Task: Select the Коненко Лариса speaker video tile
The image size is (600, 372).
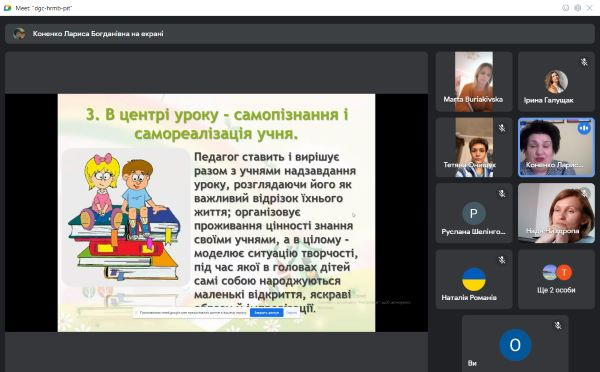Action: pyautogui.click(x=556, y=147)
